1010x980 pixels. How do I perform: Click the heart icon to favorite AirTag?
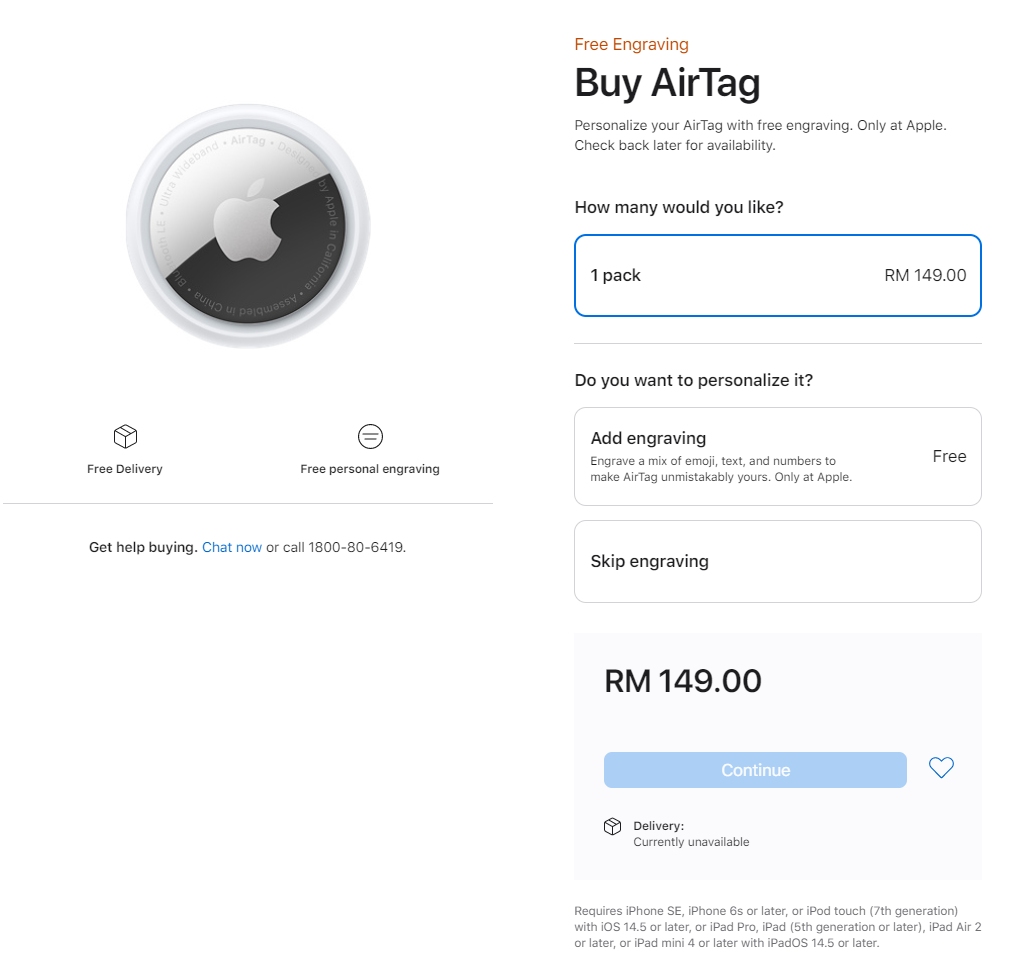pos(940,768)
